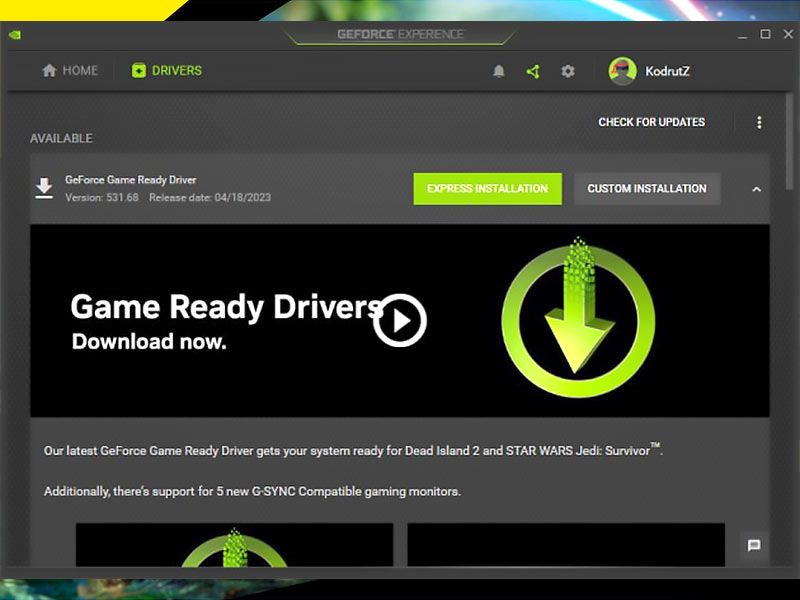This screenshot has width=800, height=600.
Task: Click the Release date: 04/18/2023 text
Action: (210, 197)
